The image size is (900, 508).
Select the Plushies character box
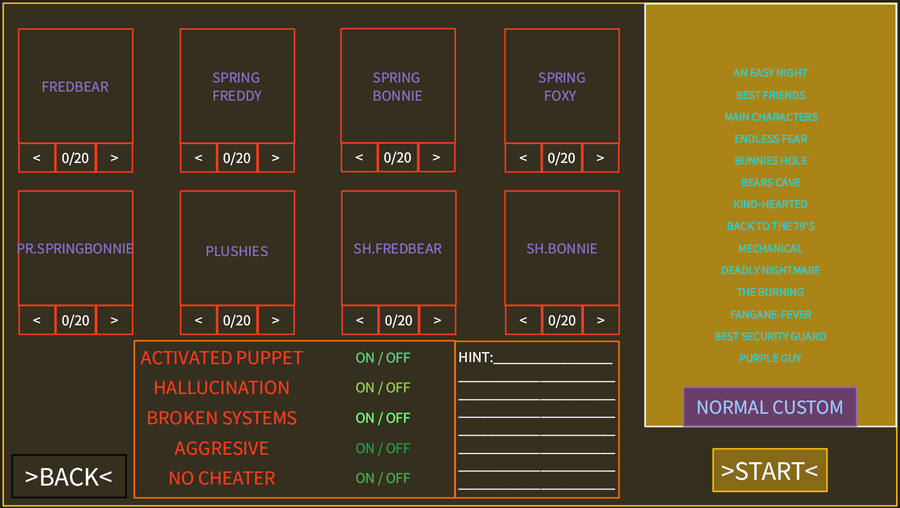(x=237, y=248)
